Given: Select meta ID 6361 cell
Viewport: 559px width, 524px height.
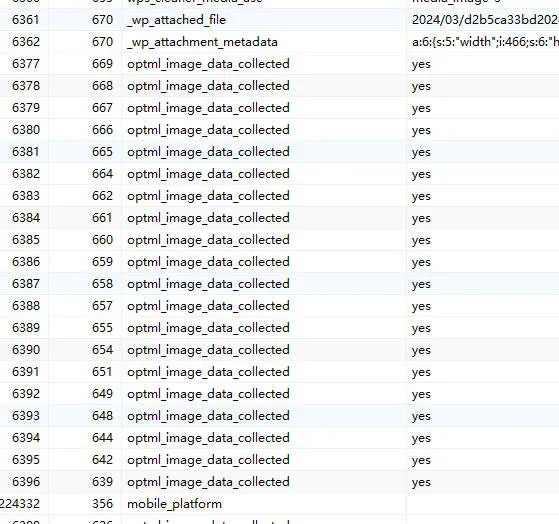Looking at the screenshot, I should (x=24, y=20).
